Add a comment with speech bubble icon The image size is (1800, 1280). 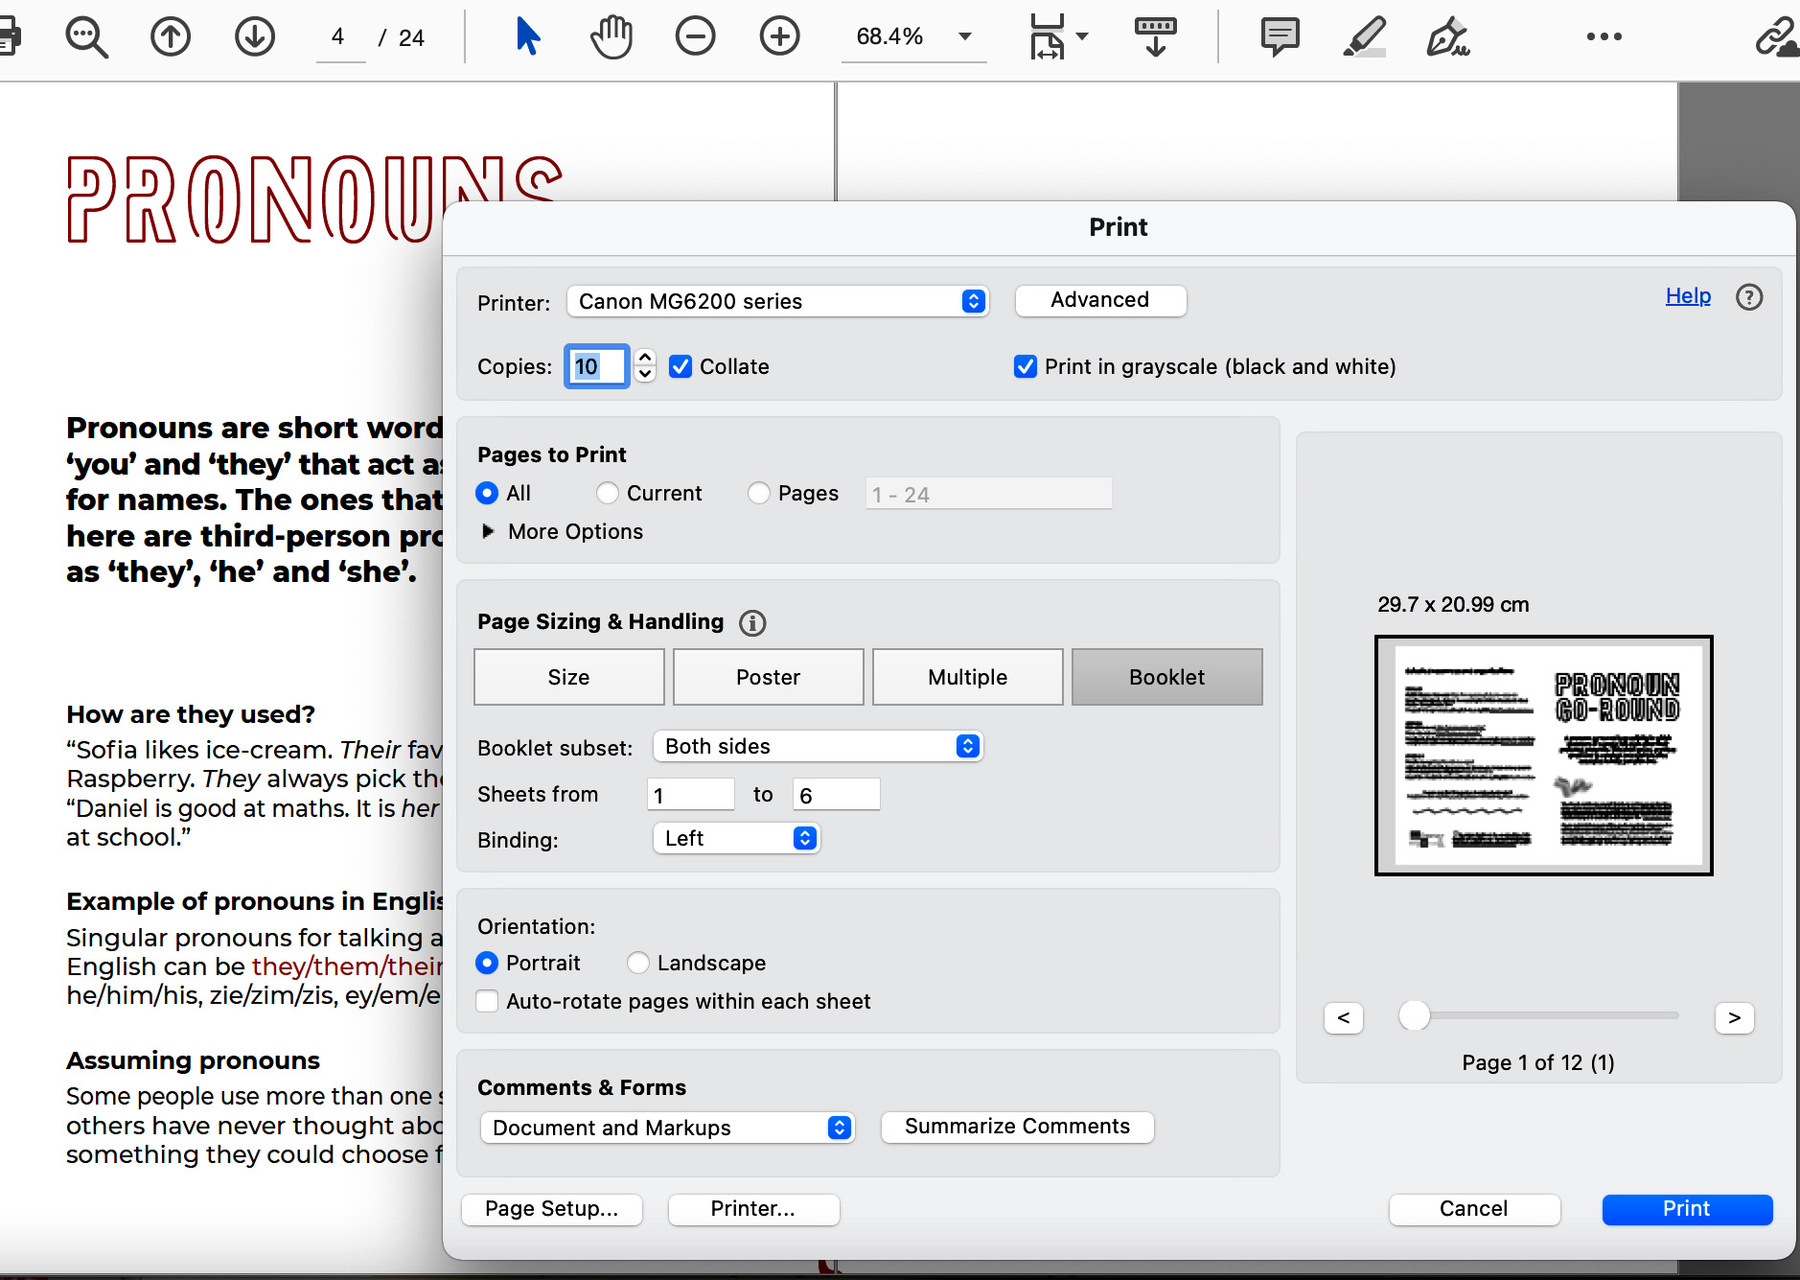[1280, 37]
